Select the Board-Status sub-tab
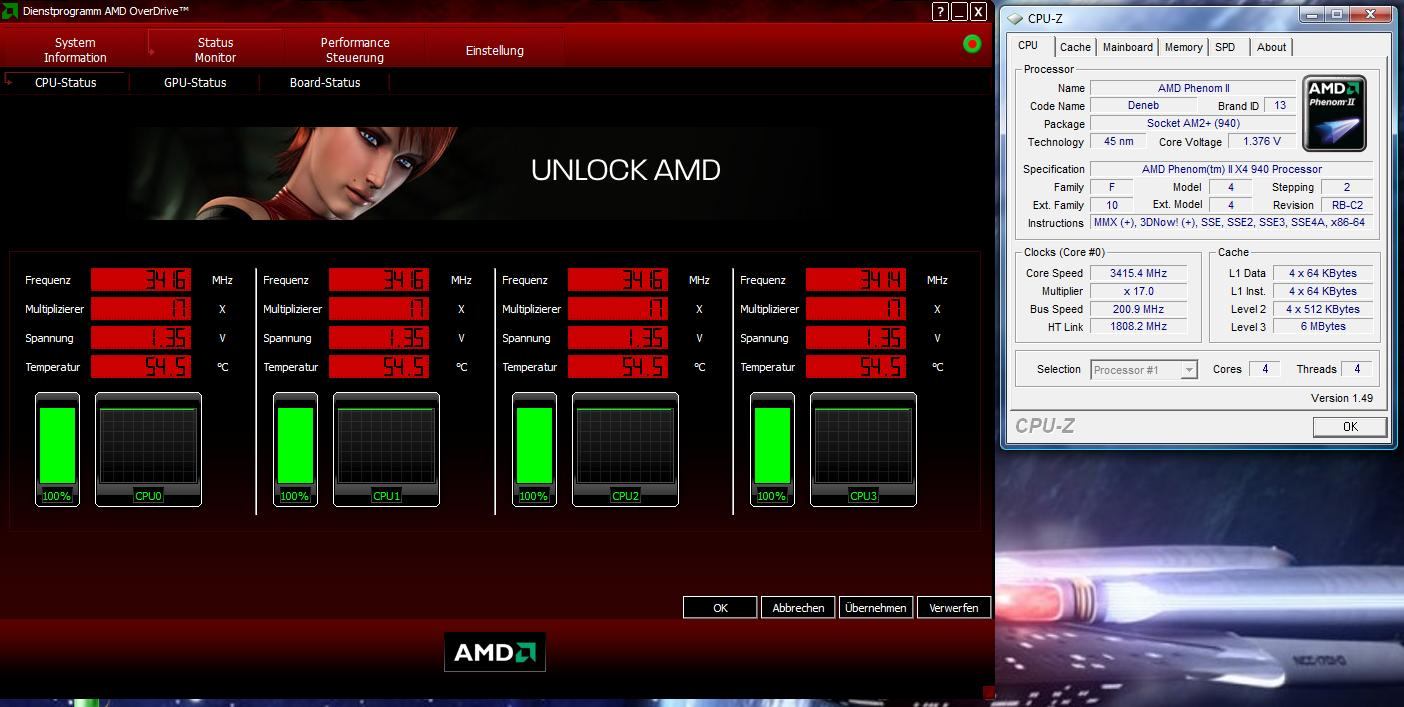Screen dimensions: 1404x707 click(x=325, y=83)
